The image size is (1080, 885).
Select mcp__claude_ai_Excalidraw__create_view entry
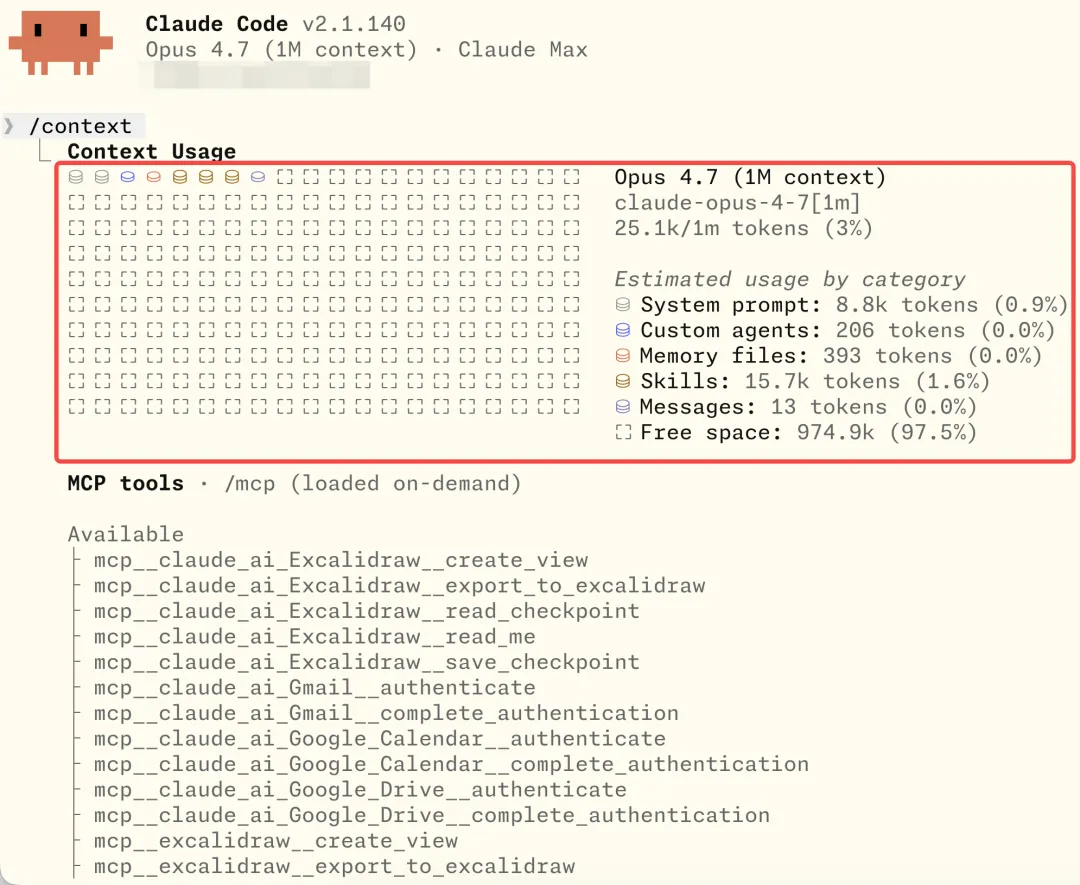(341, 560)
